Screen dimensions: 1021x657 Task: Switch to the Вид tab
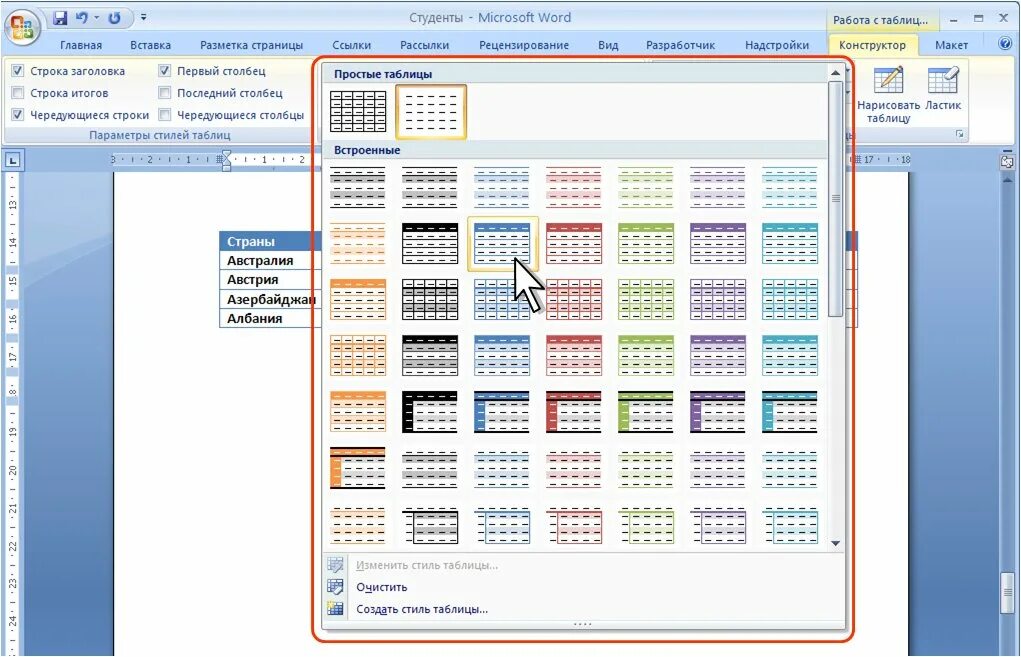pyautogui.click(x=608, y=45)
